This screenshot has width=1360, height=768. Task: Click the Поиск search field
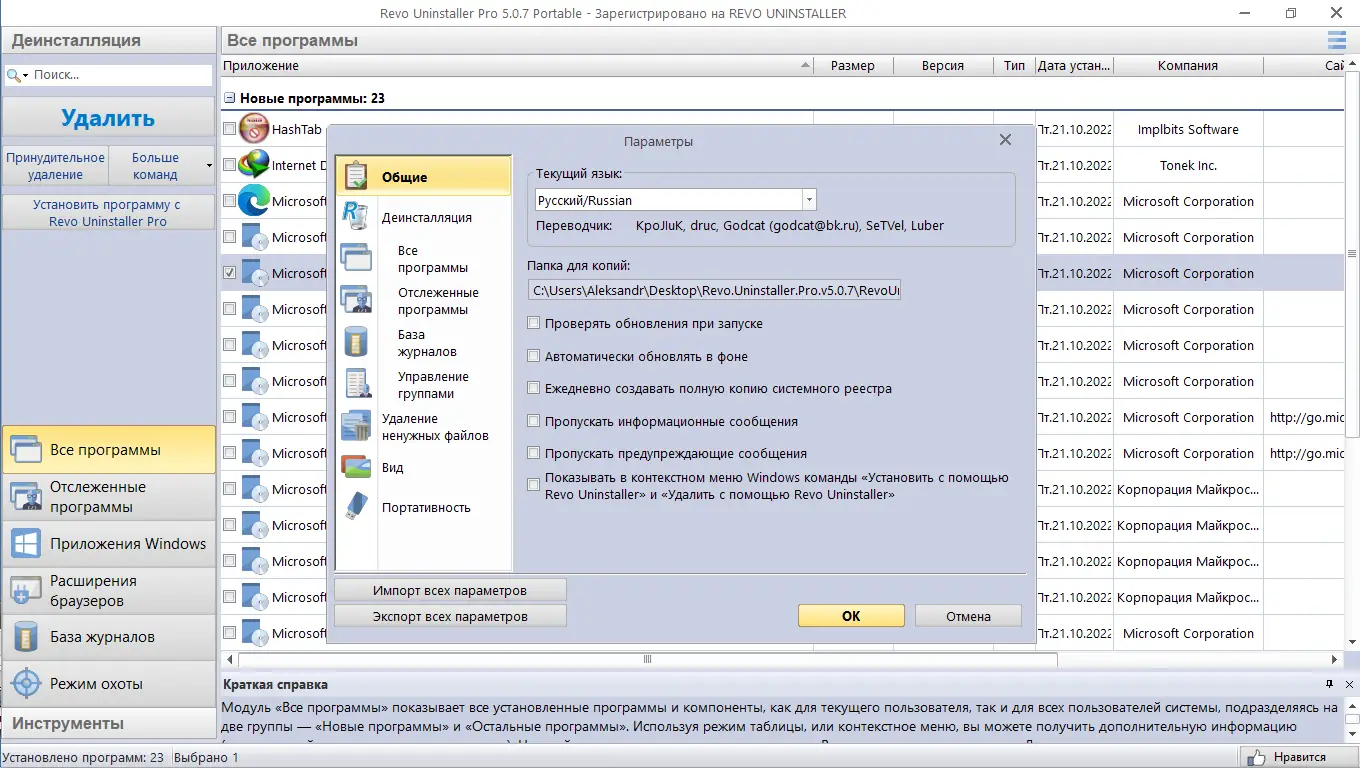(121, 75)
